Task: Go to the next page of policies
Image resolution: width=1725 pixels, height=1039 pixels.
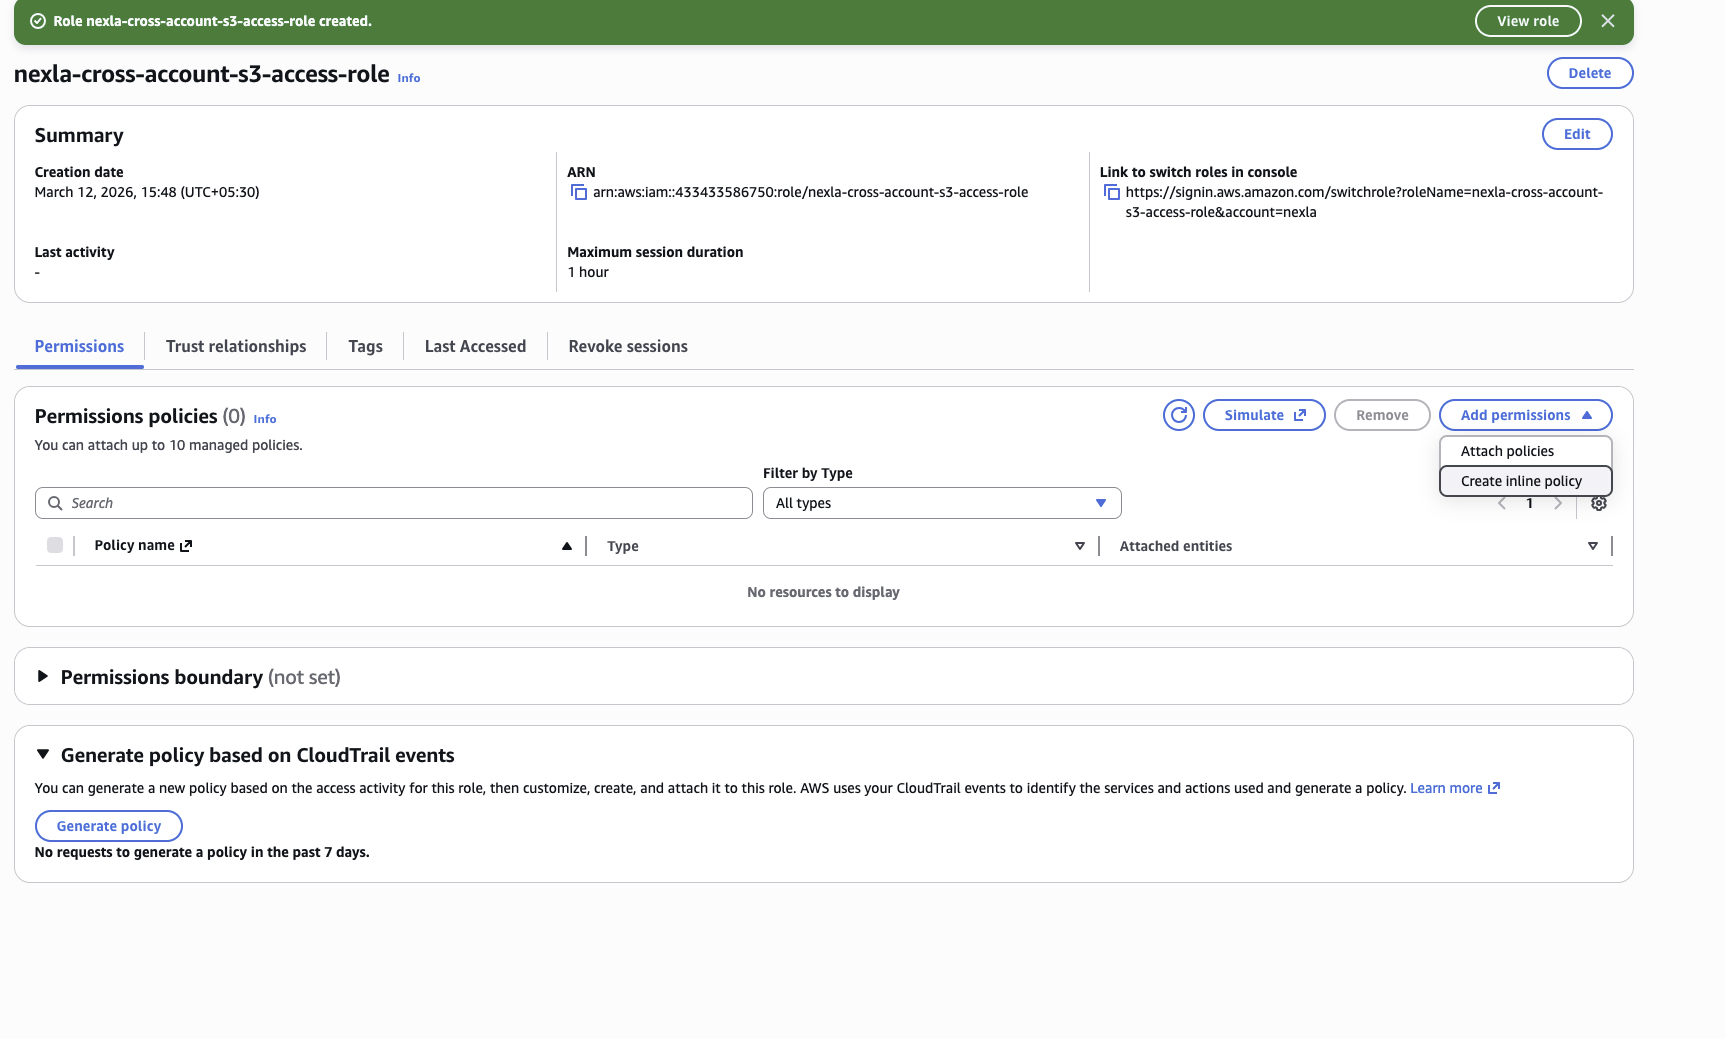Action: pos(1557,503)
